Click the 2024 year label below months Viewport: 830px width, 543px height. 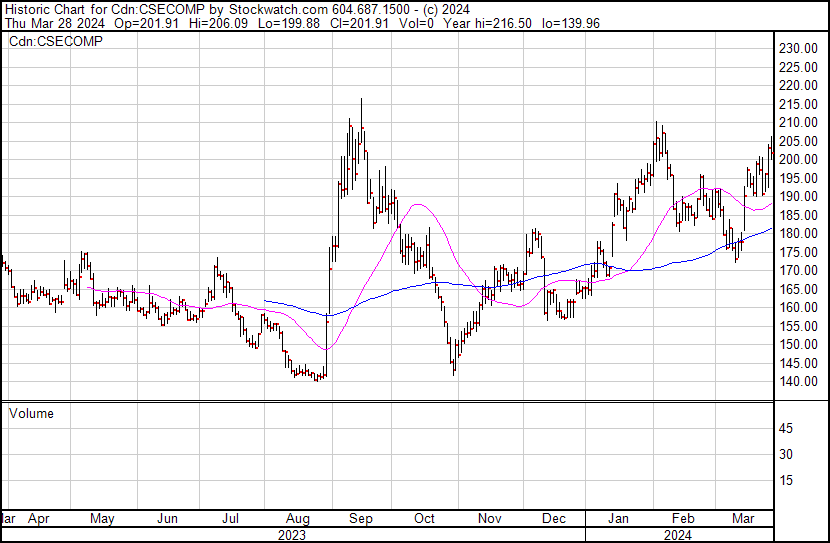(680, 534)
